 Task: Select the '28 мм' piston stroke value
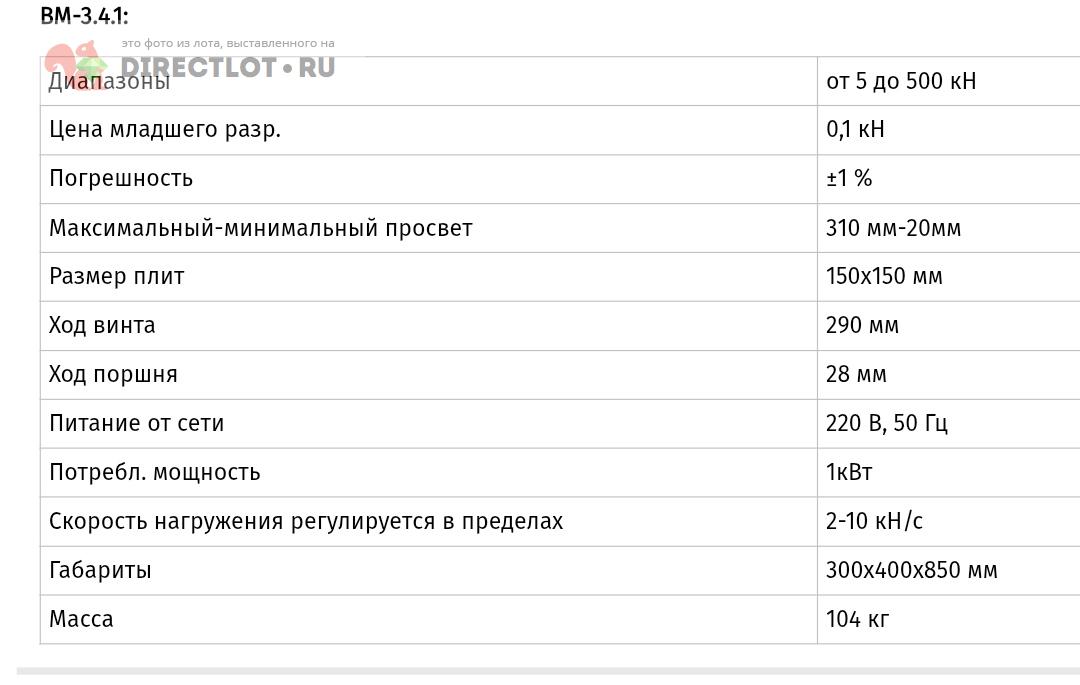coord(856,375)
